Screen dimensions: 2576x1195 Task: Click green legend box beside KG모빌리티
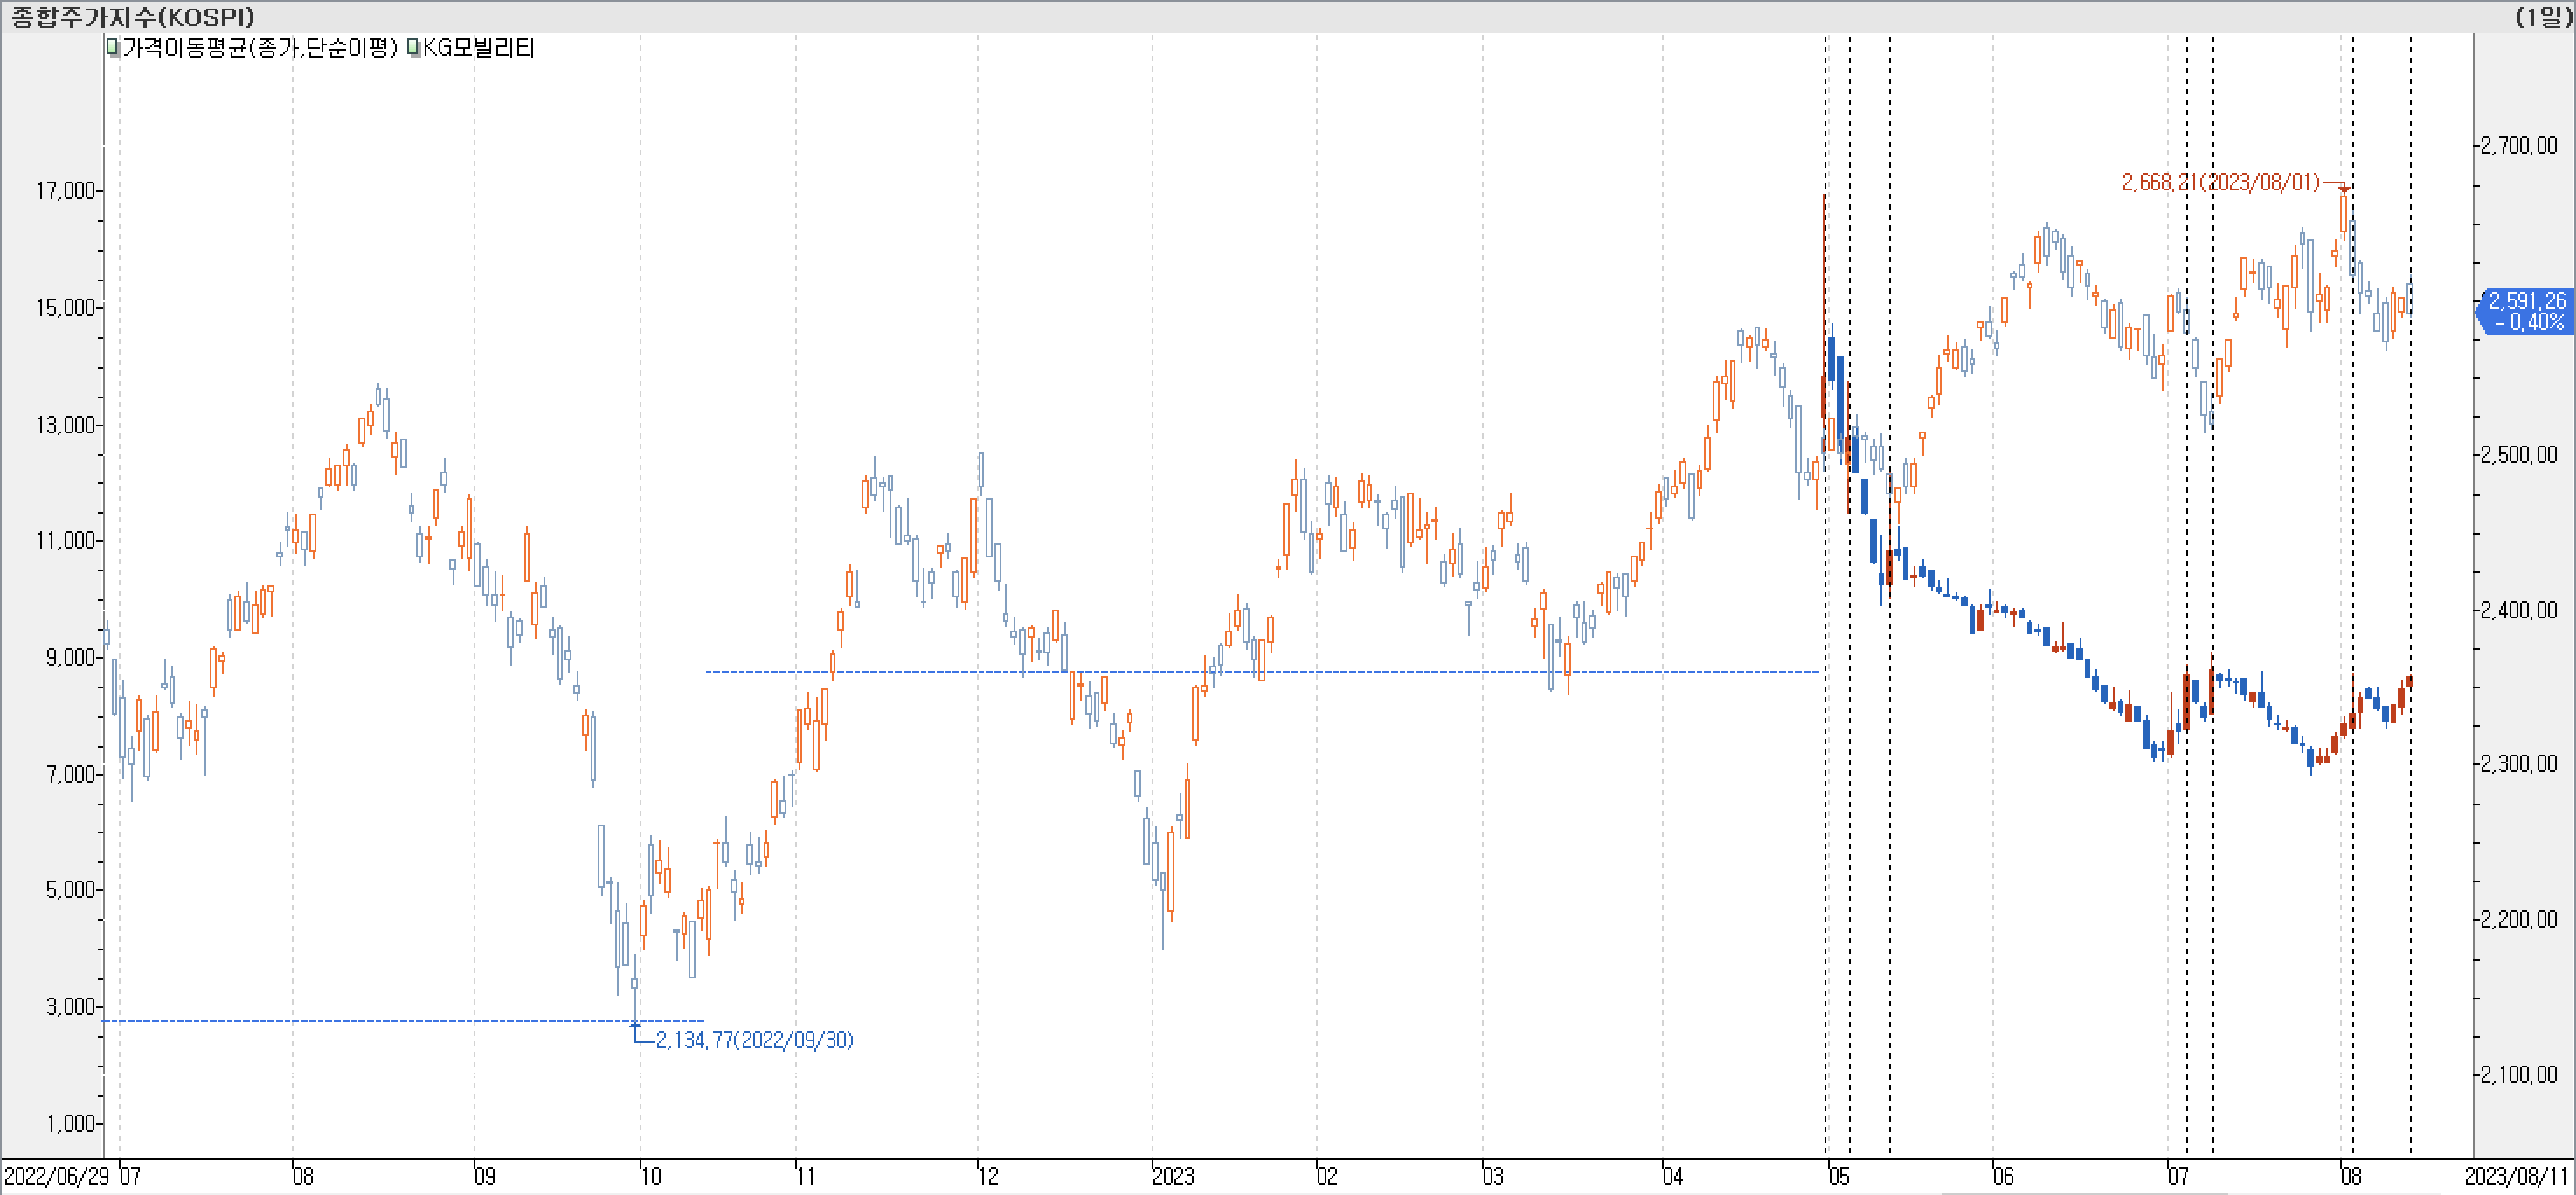413,47
